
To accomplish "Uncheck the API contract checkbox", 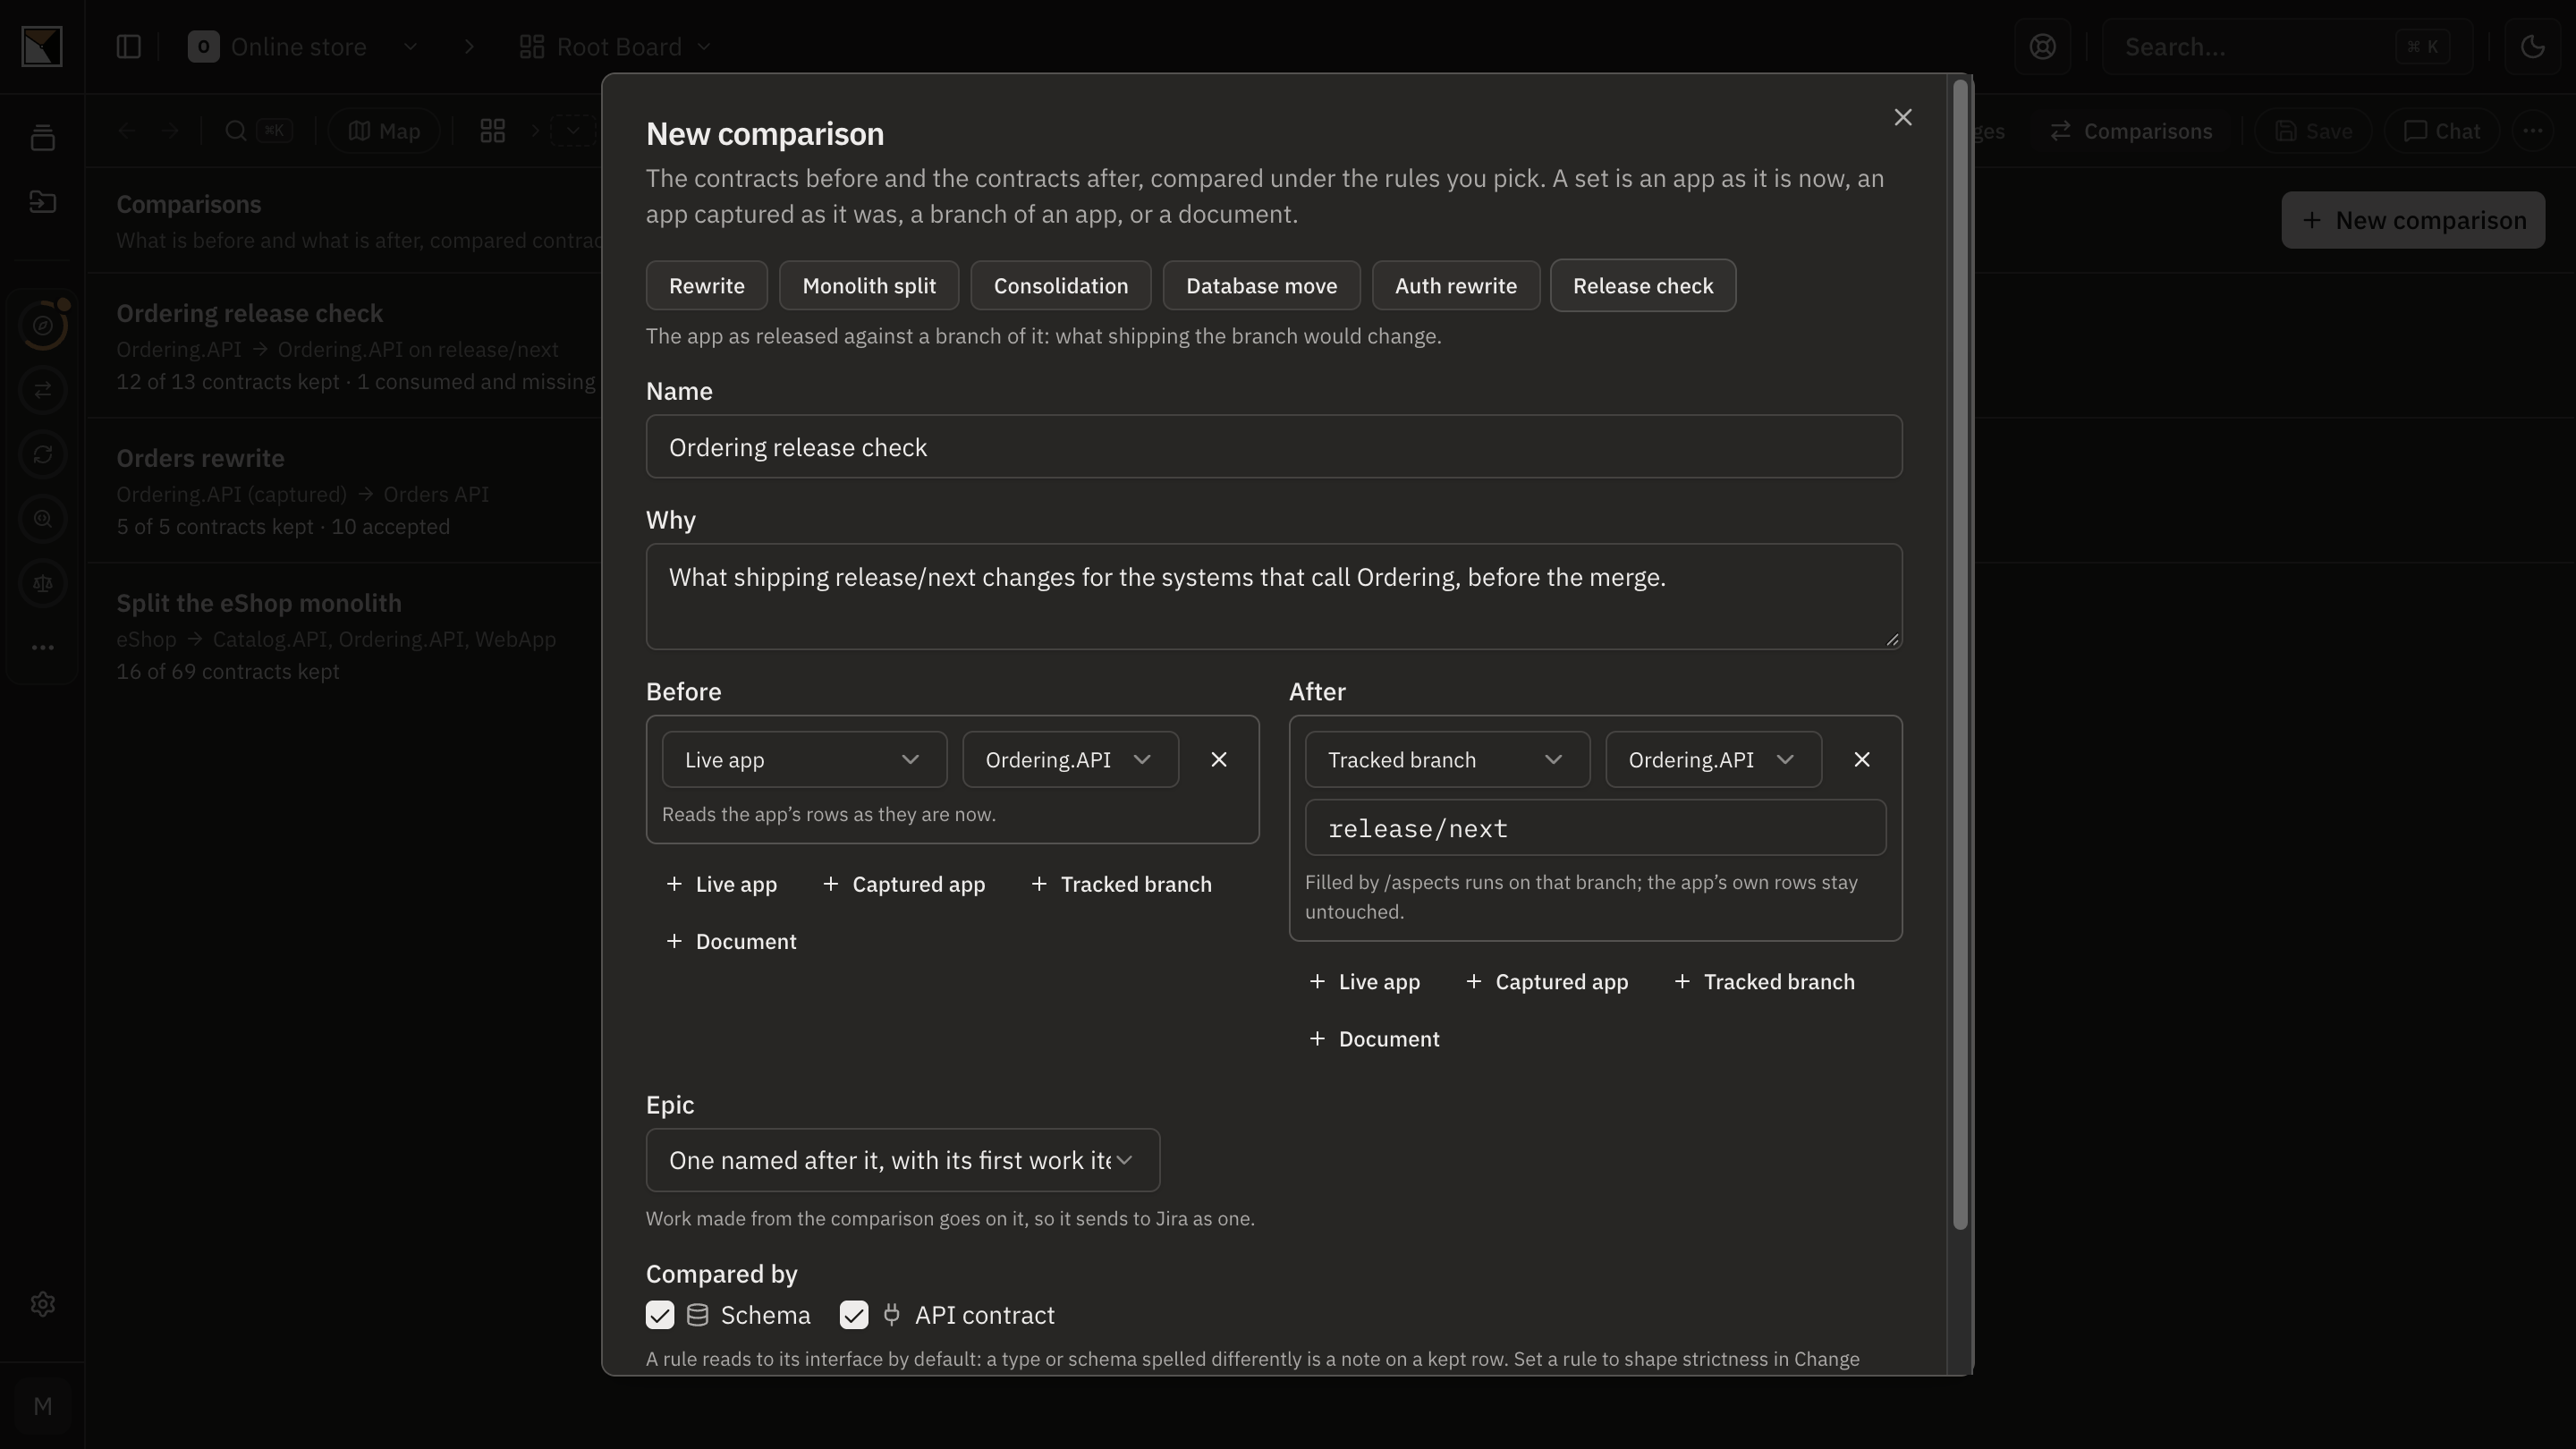I will (853, 1316).
